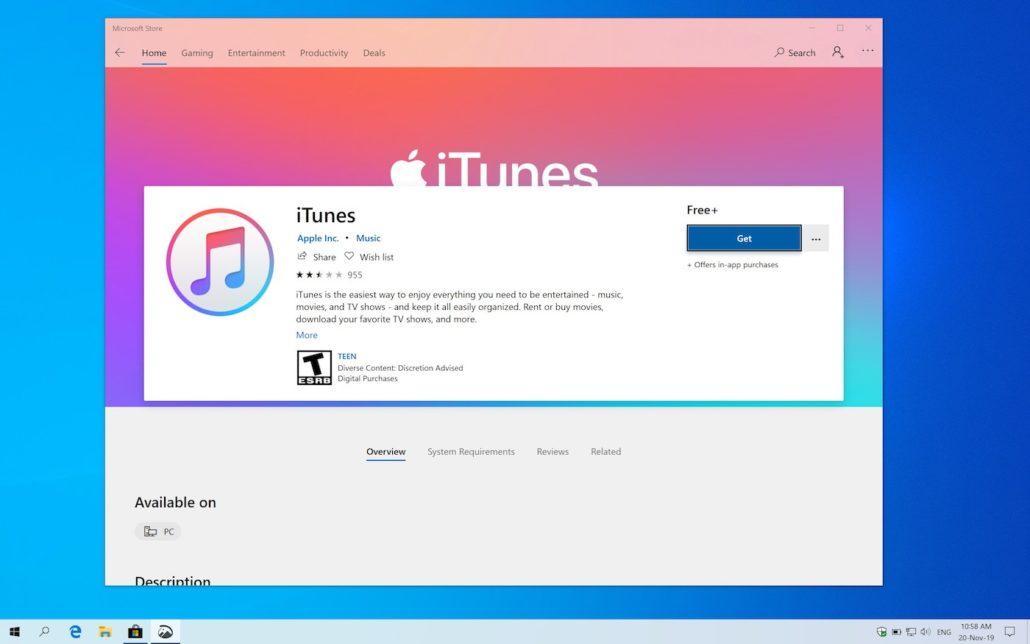
Task: Click the Available on heading
Action: 175,503
